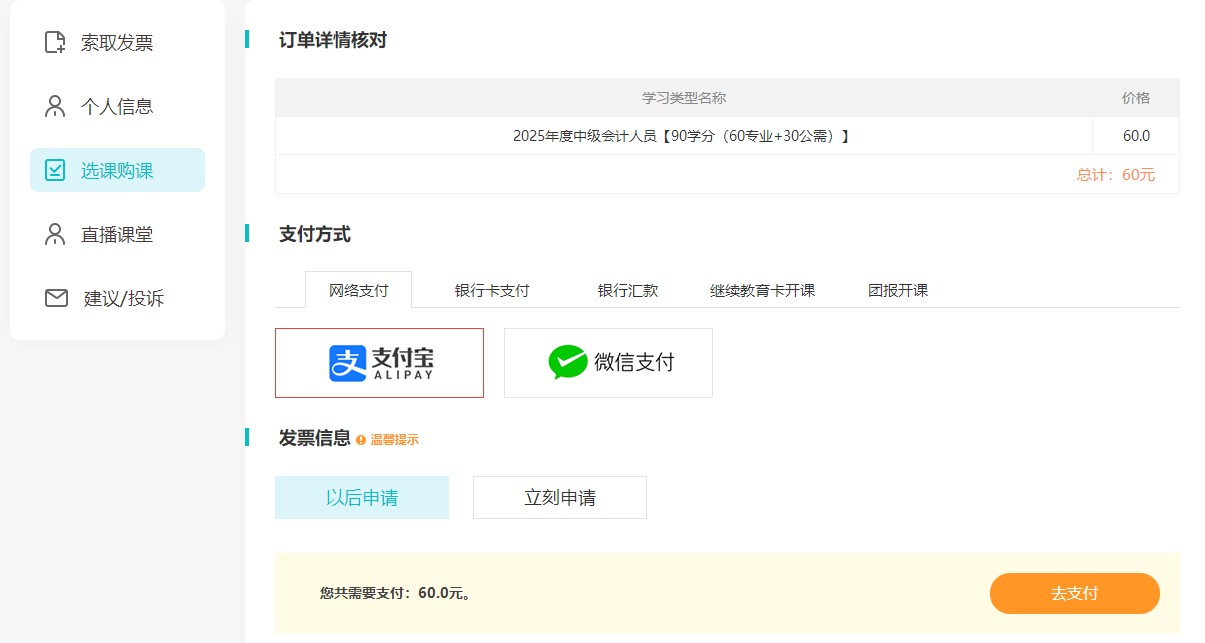Click the 建议/投诉 envelope icon
Viewport: 1205px width, 643px height.
pyautogui.click(x=55, y=298)
